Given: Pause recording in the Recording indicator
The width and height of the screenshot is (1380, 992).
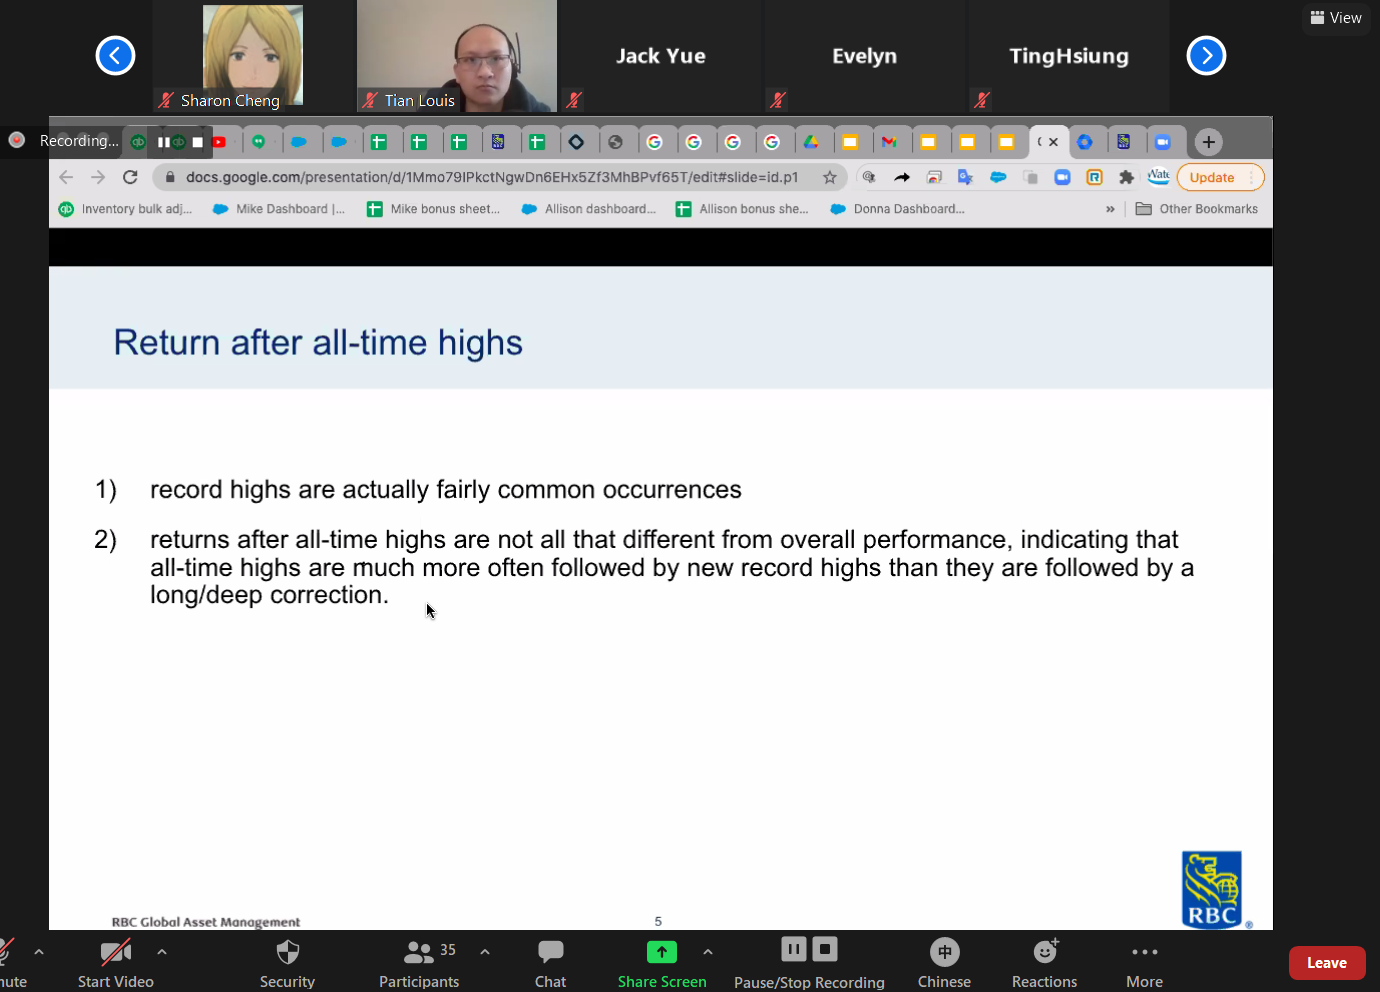Looking at the screenshot, I should coord(163,142).
